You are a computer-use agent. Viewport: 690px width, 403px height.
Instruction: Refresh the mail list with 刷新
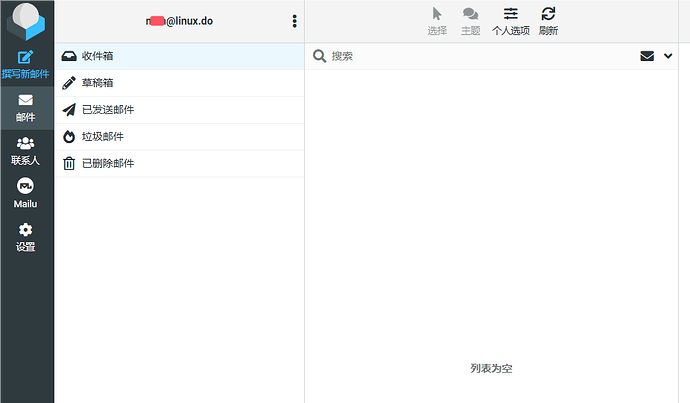pyautogui.click(x=548, y=21)
